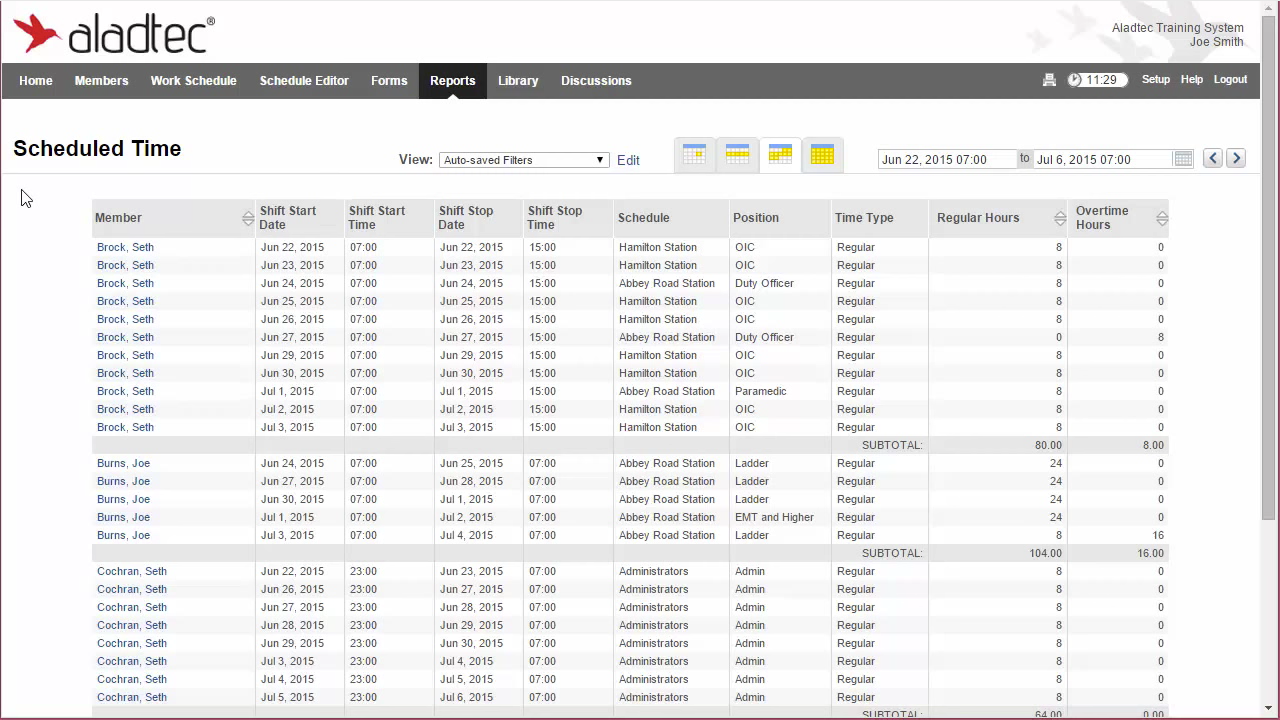Click Joe Smith user name in header
1280x720 pixels.
[1217, 42]
